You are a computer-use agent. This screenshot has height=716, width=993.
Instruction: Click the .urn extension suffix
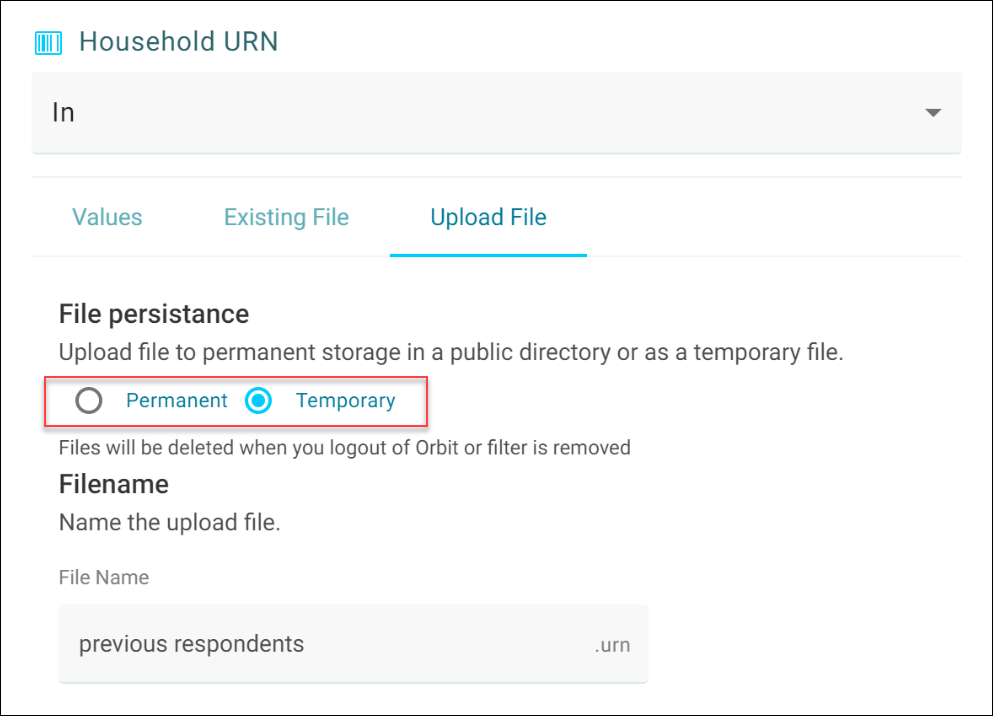tap(612, 645)
